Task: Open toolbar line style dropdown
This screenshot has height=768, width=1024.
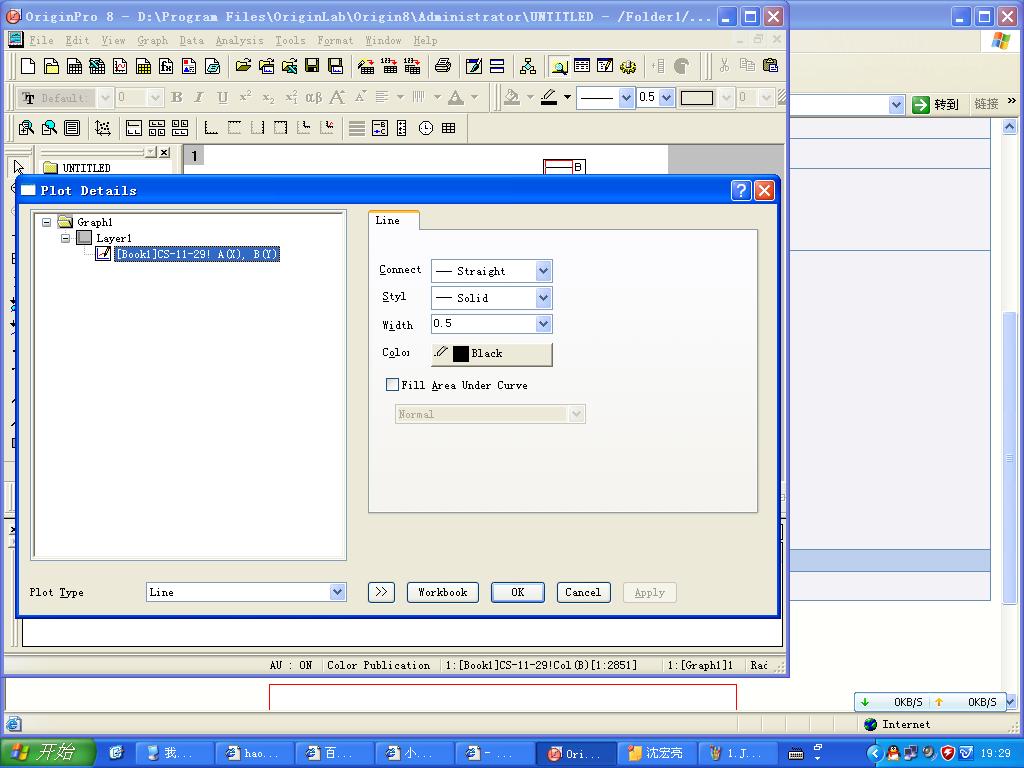Action: point(626,98)
